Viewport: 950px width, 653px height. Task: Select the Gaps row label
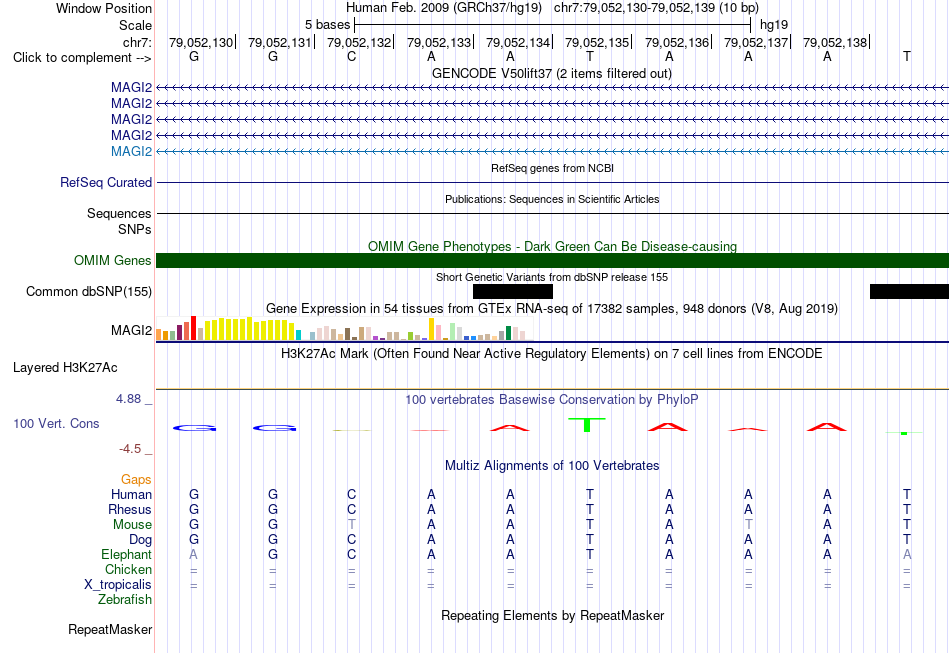coord(136,480)
